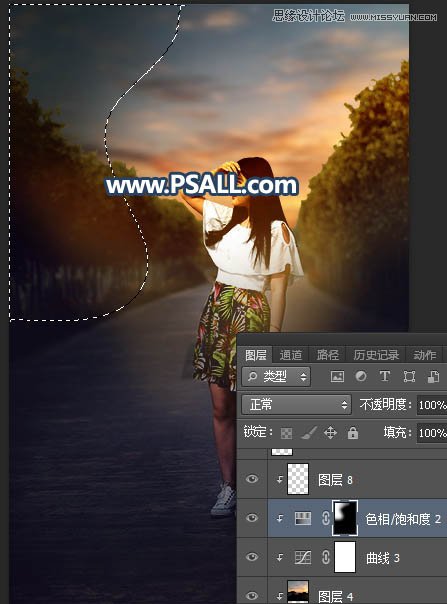
Task: Click Curves adjustment icon on 曲线 3
Action: point(303,557)
